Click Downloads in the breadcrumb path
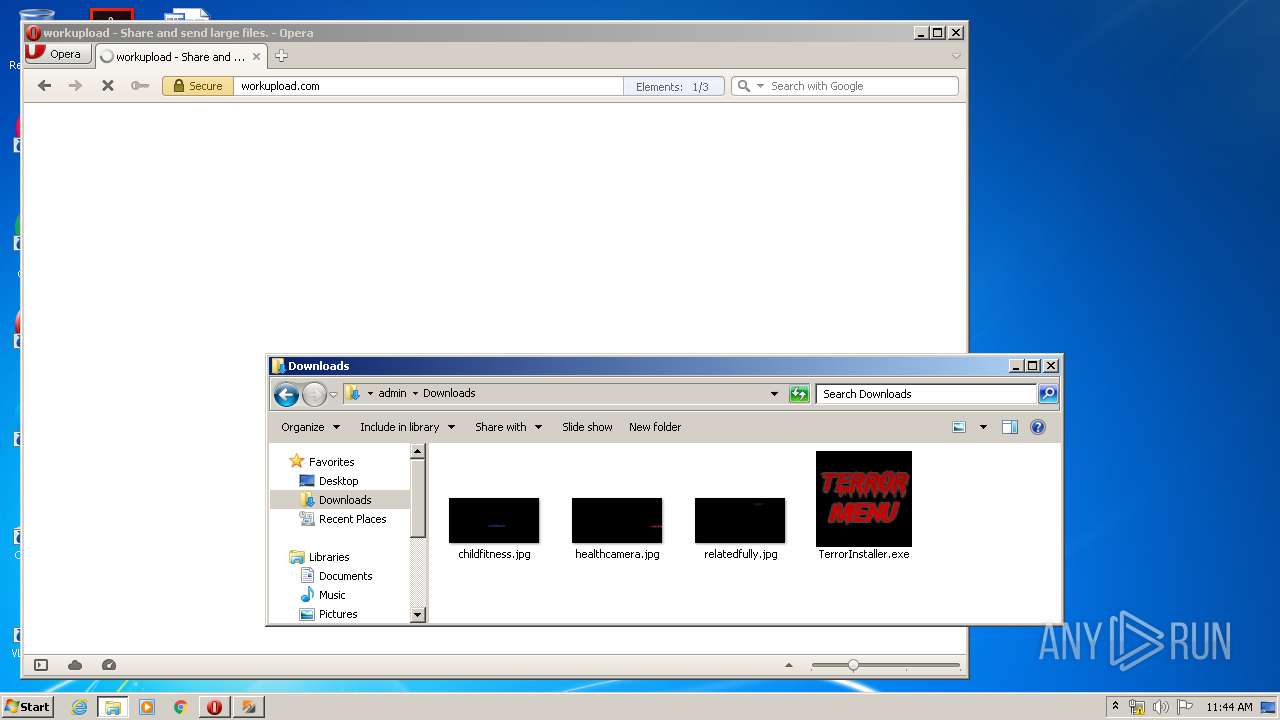This screenshot has height=720, width=1280. [x=449, y=393]
